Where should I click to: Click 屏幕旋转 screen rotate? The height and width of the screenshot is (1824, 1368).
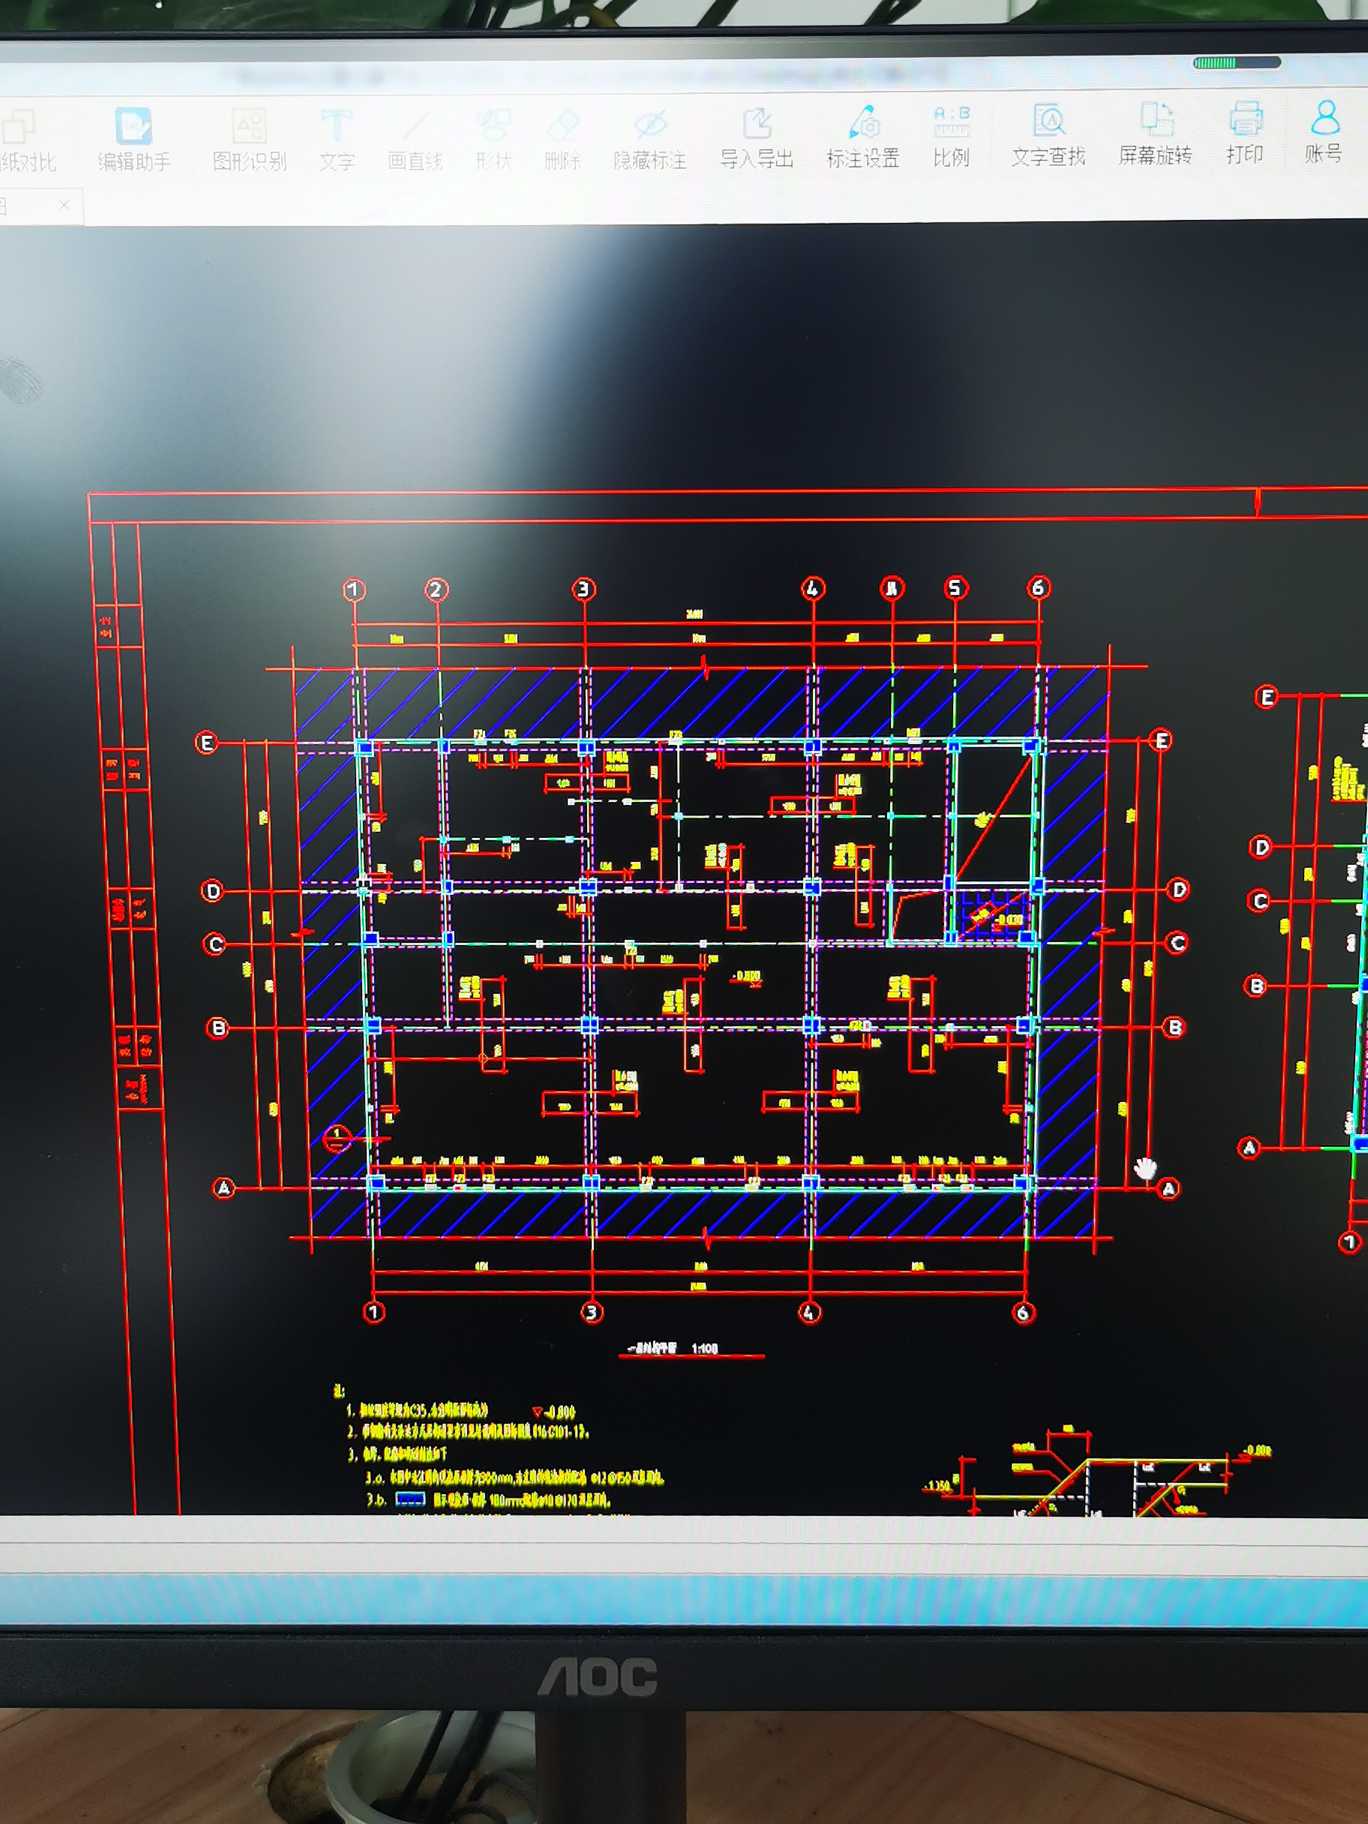point(1155,134)
